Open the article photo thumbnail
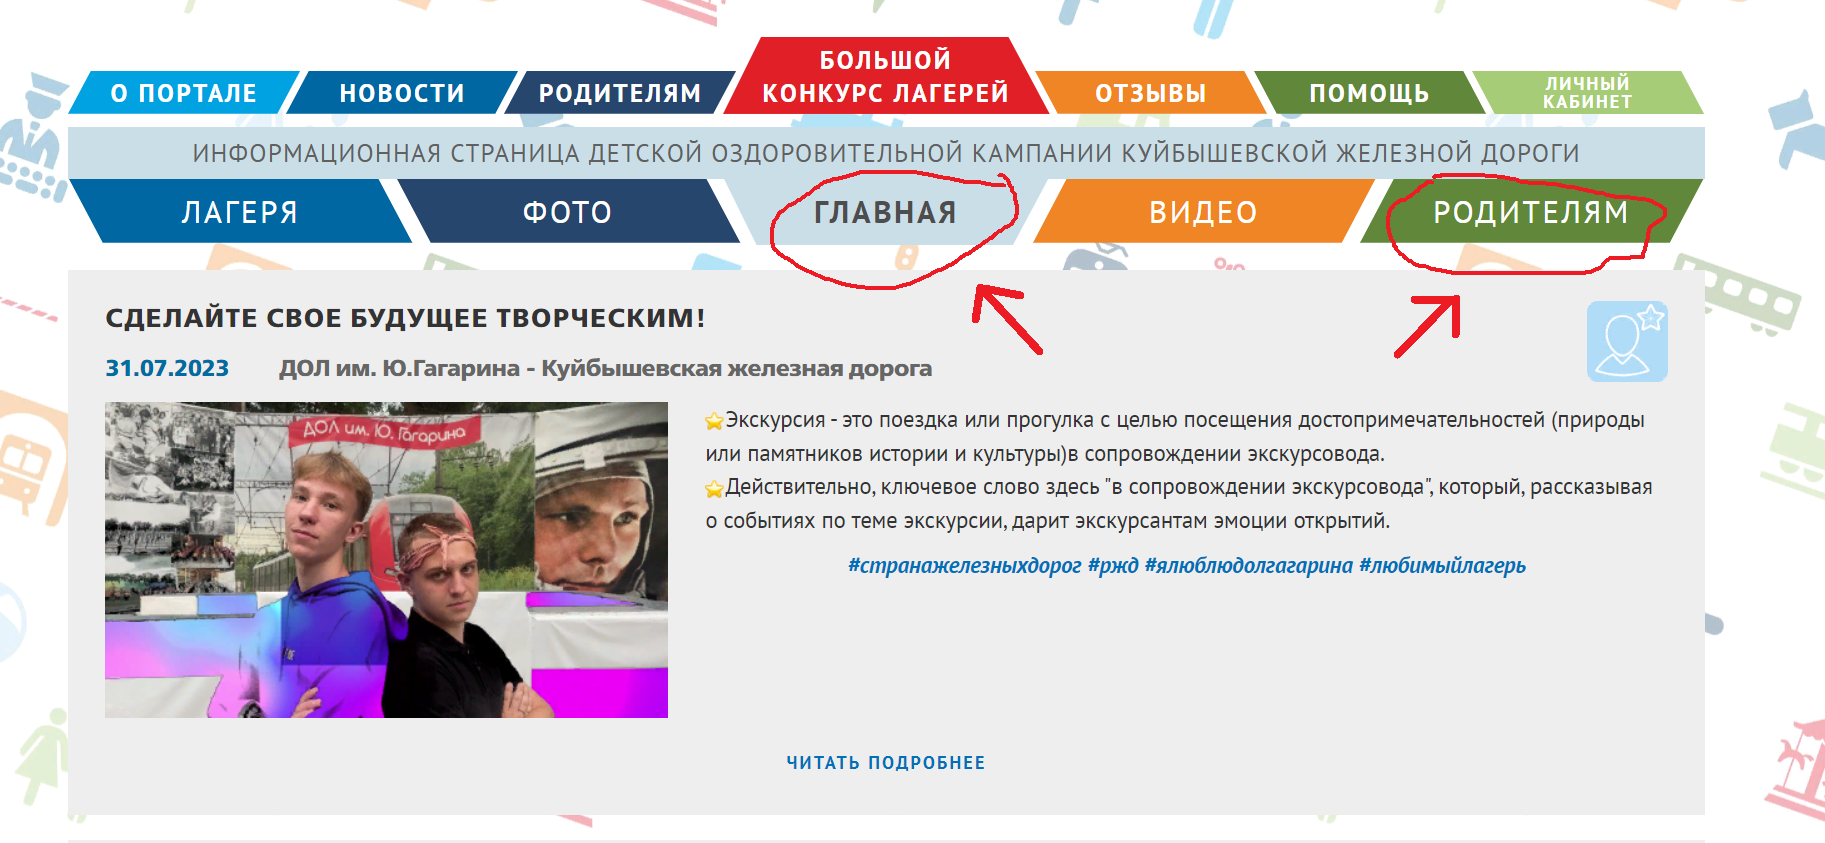Viewport: 1825px width, 843px height. [386, 560]
